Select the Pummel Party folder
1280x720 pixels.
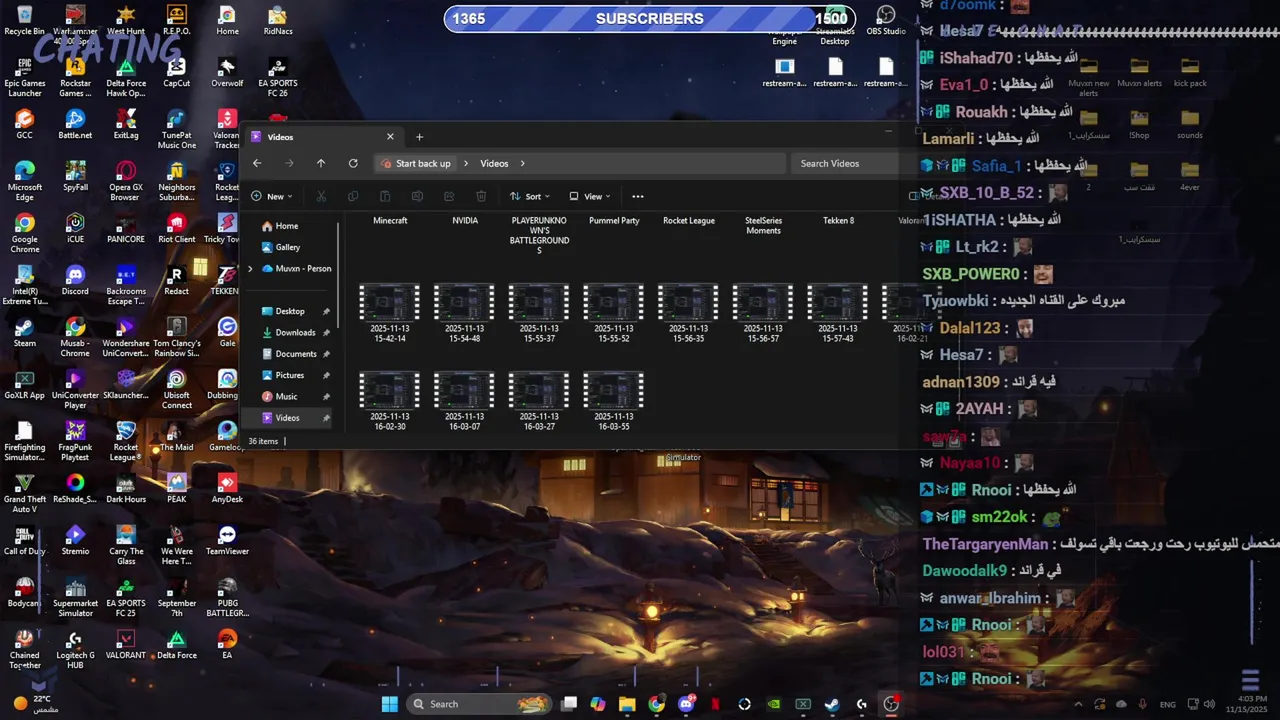[614, 221]
